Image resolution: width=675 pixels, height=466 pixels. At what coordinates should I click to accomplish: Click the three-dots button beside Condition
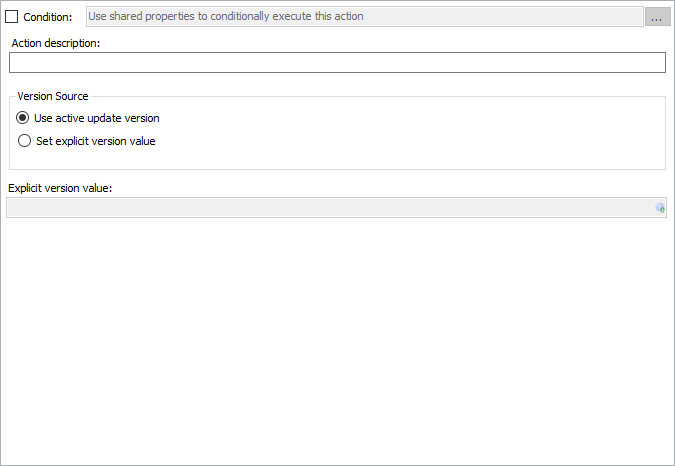coord(657,17)
